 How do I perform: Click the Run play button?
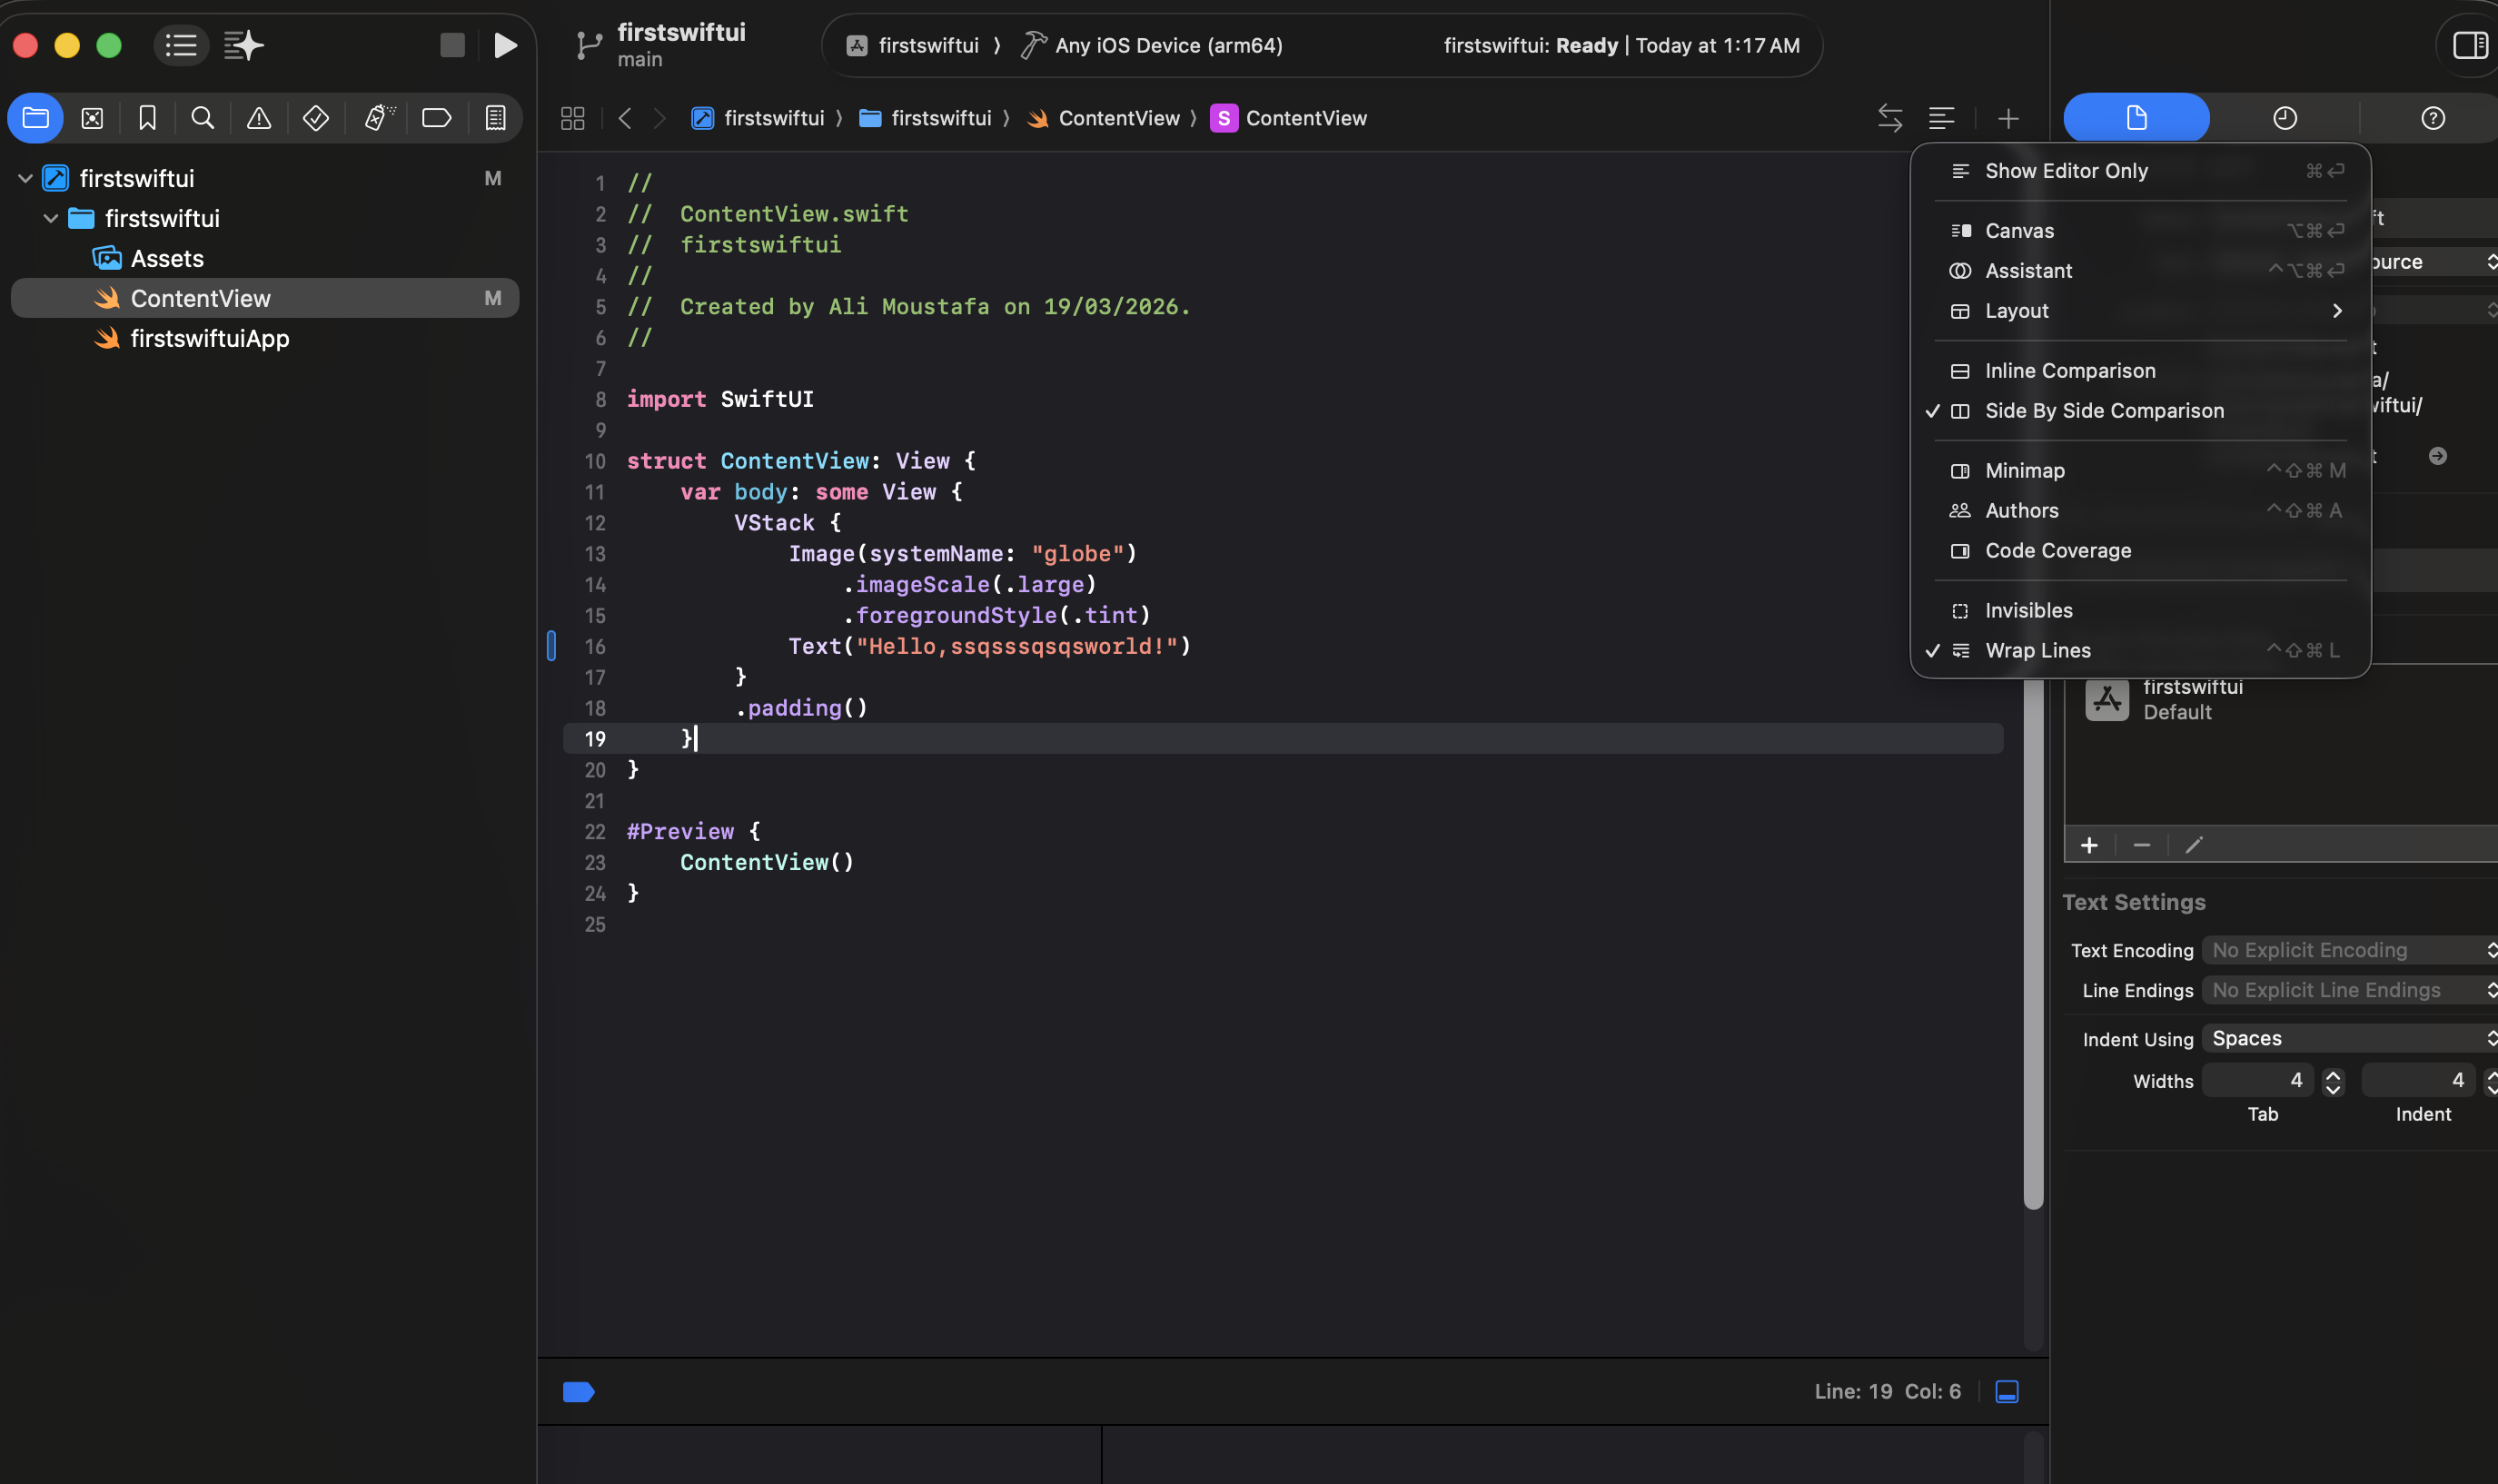(505, 45)
